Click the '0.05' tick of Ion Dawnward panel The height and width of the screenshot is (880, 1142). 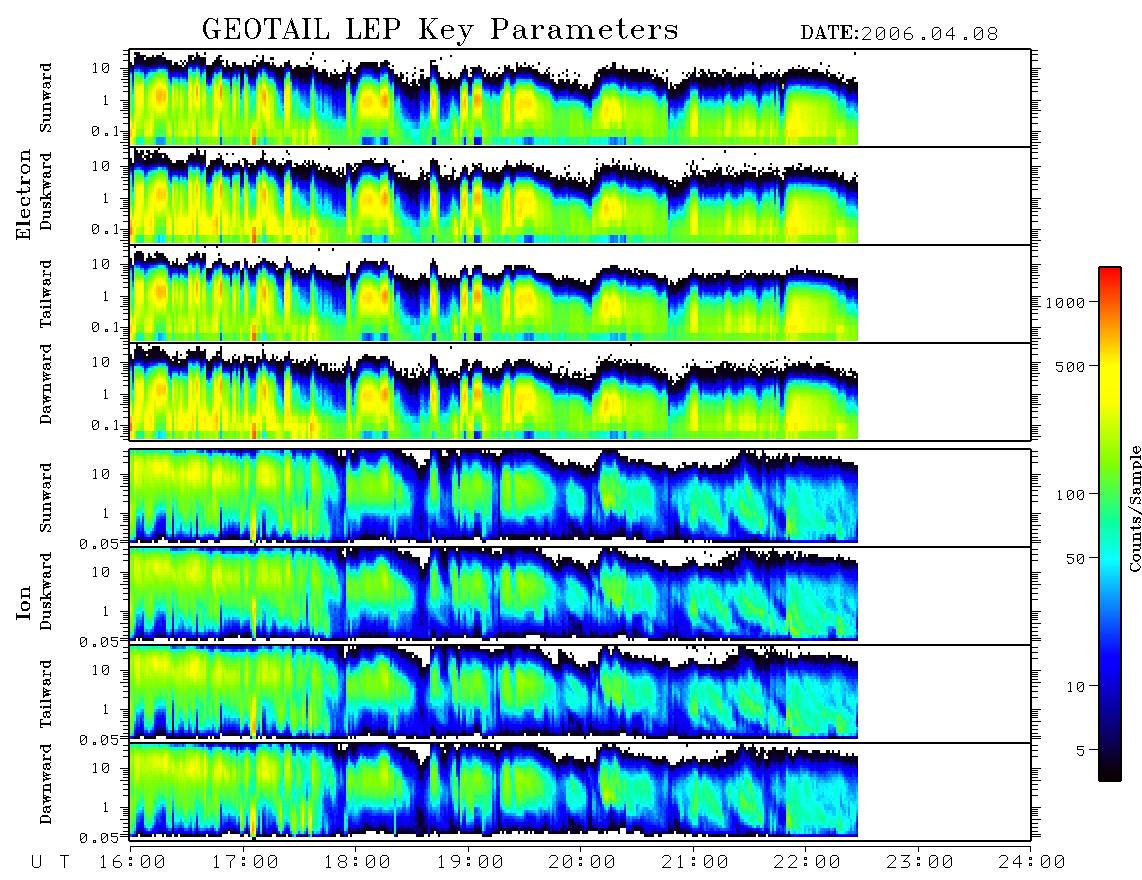(x=98, y=838)
